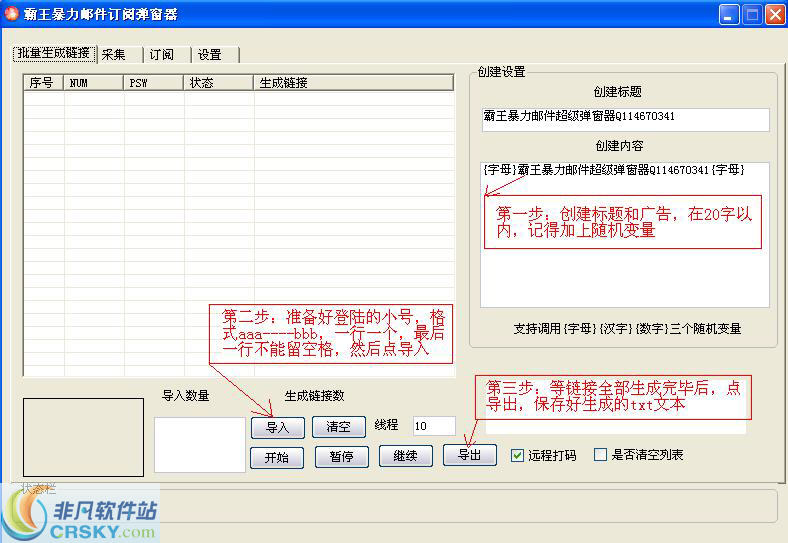Click the white box under 导入数量
788x543 pixels.
click(x=200, y=445)
